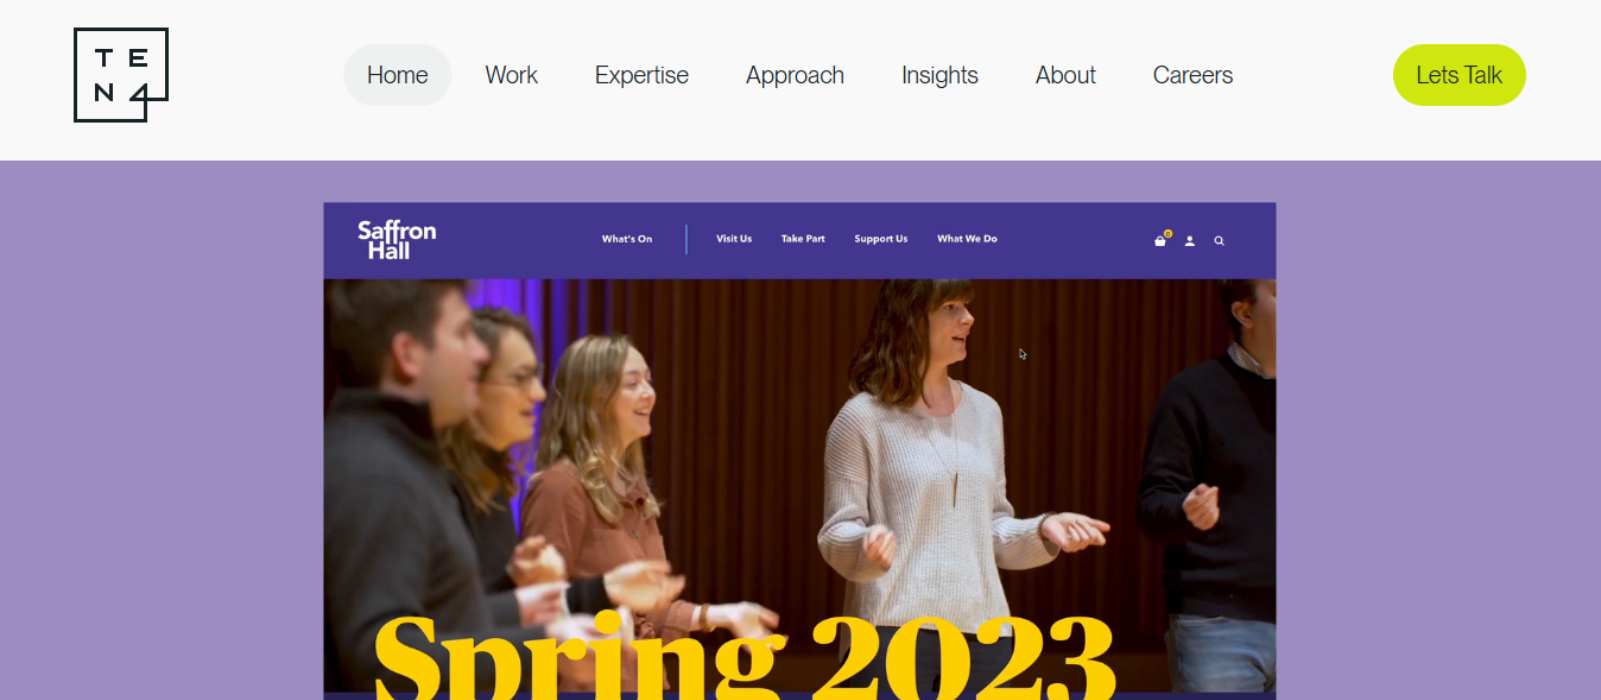This screenshot has height=700, width=1601.
Task: Click What's On in Saffron Hall menu
Action: point(627,239)
